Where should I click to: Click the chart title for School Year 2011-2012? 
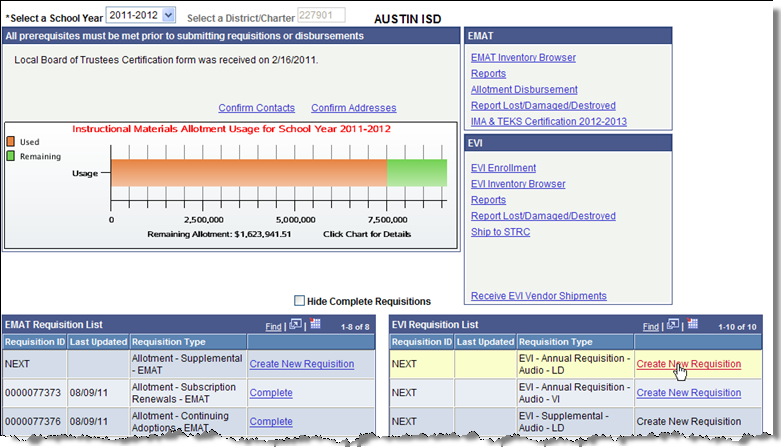click(x=231, y=129)
